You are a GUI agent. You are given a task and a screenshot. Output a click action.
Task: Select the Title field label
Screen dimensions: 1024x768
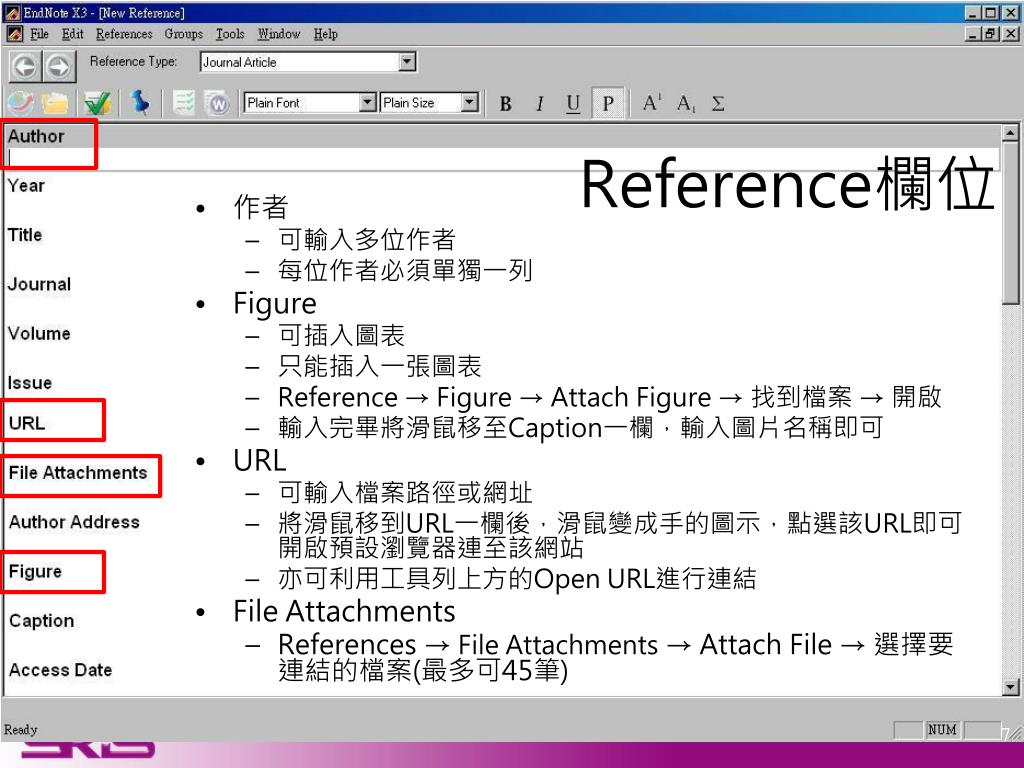[x=25, y=234]
